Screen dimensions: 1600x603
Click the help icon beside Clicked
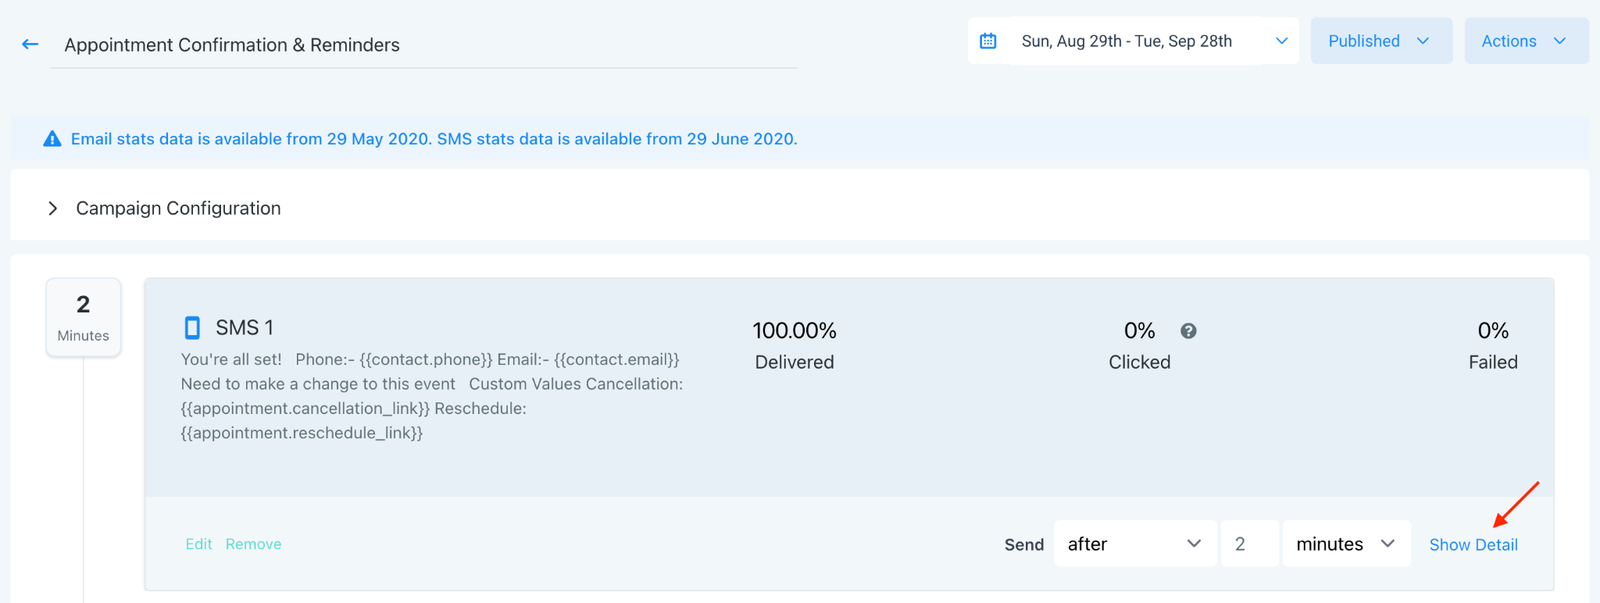(x=1188, y=331)
